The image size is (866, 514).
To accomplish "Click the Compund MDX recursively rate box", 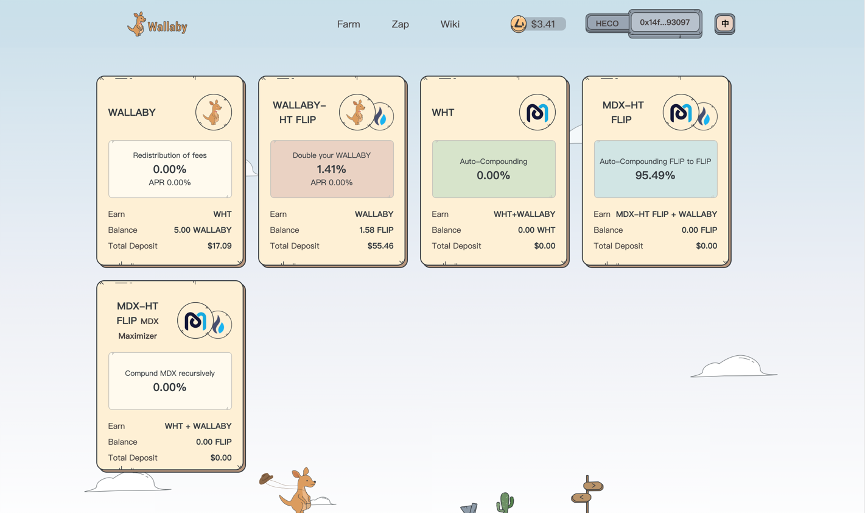I will [170, 381].
